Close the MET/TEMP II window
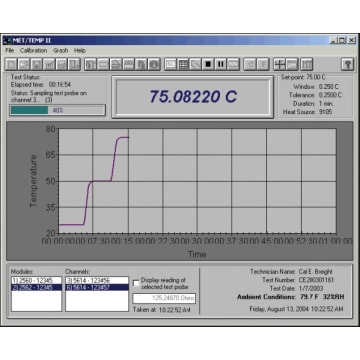The width and height of the screenshot is (360, 360). point(352,41)
